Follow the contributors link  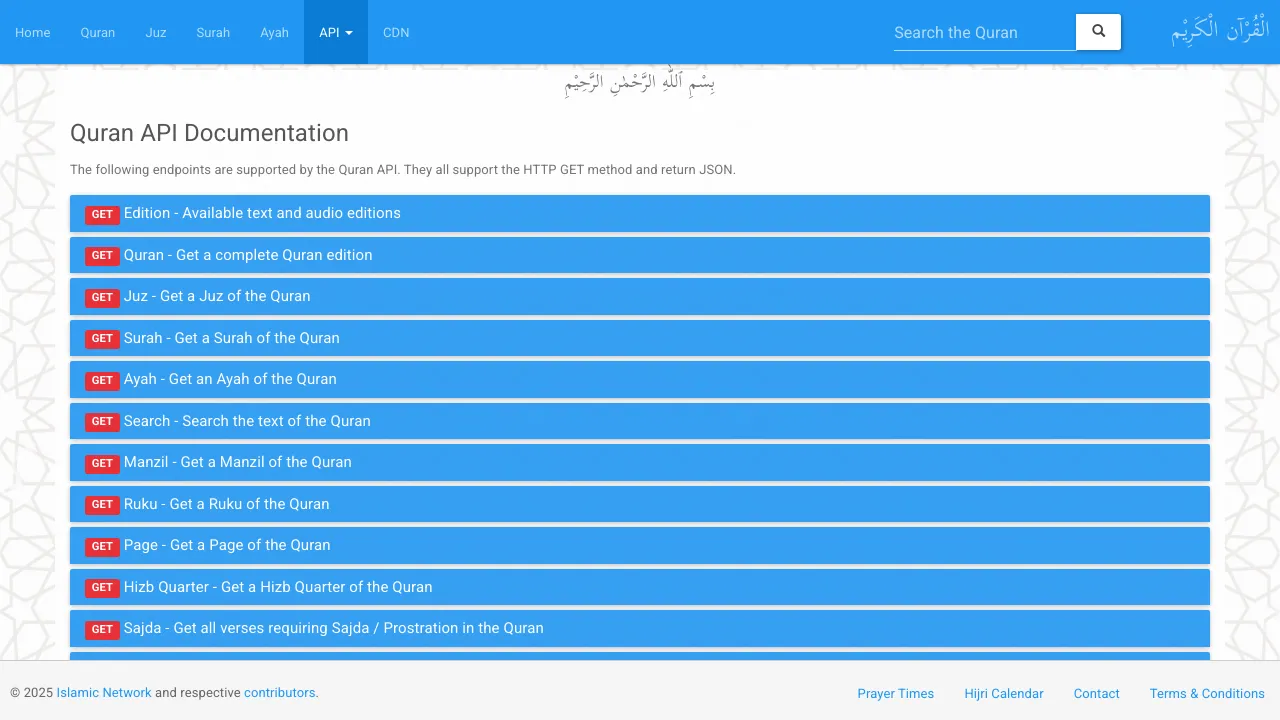tap(279, 692)
